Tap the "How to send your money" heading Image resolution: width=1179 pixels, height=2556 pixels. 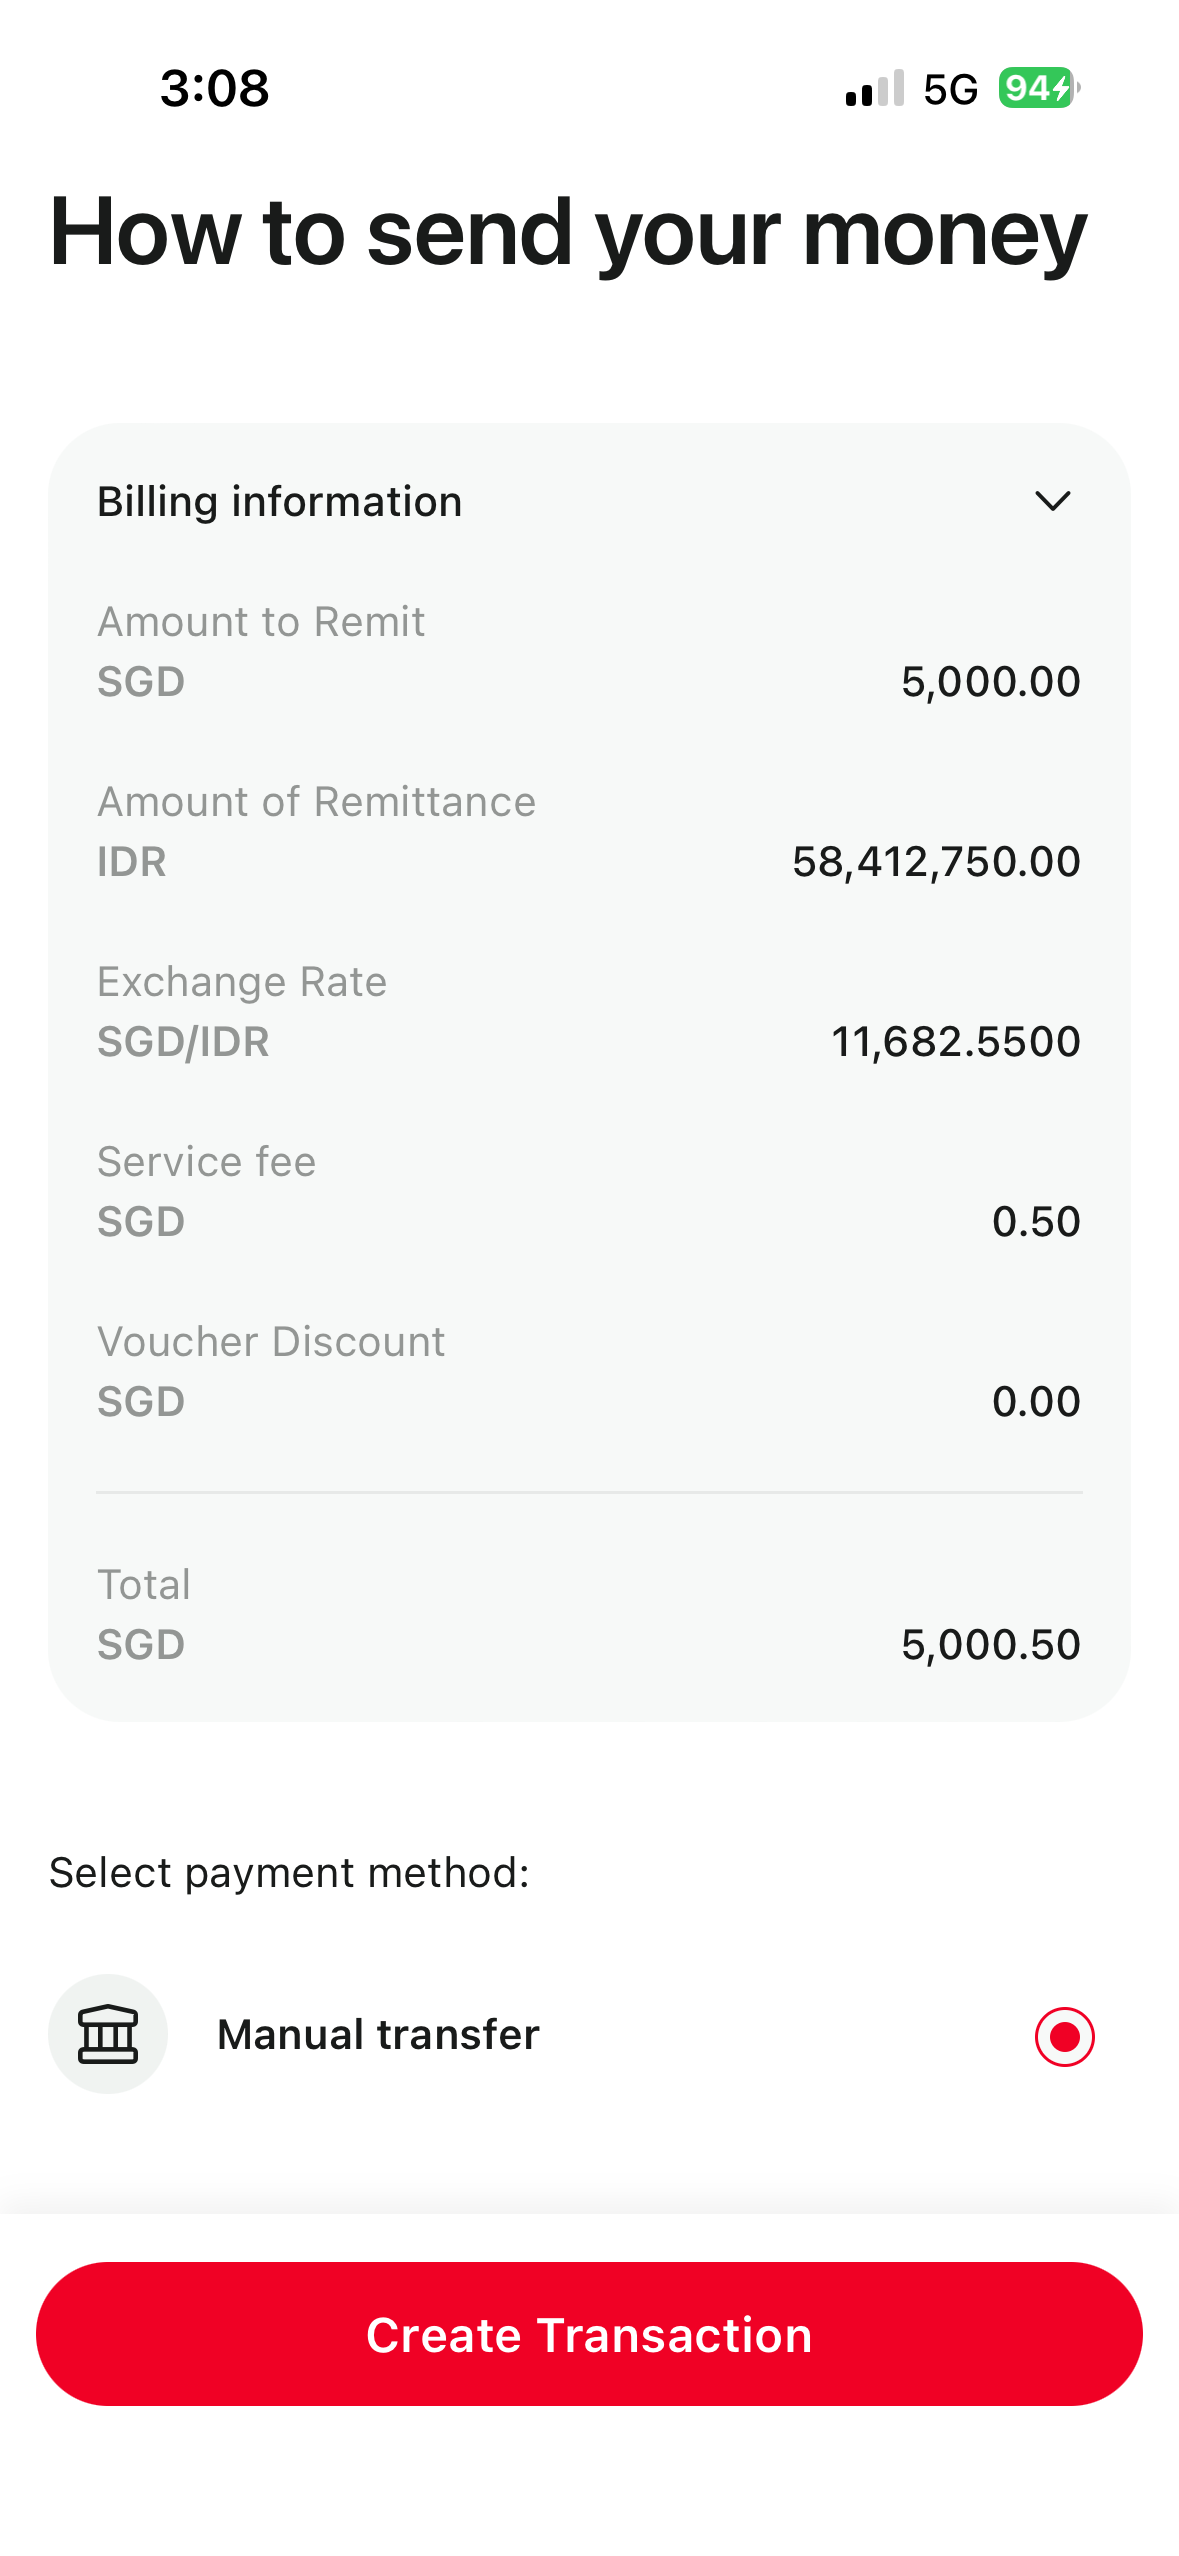(568, 232)
